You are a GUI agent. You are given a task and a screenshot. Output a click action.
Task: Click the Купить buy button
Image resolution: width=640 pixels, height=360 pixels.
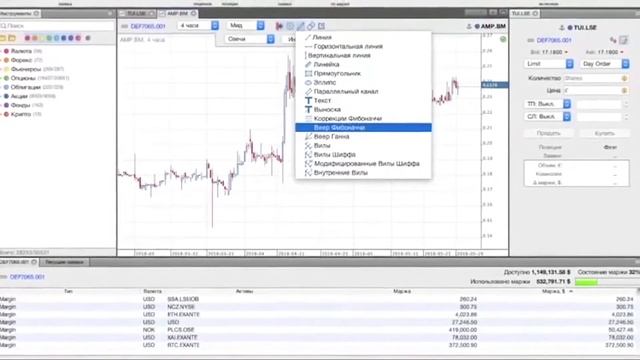click(604, 133)
